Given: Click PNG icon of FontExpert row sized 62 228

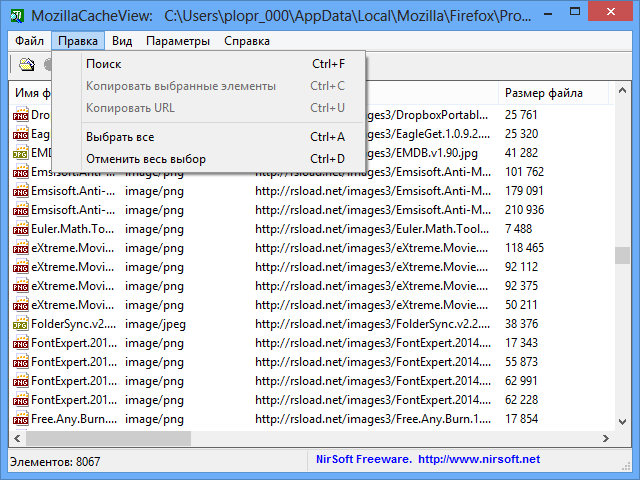Looking at the screenshot, I should coord(20,400).
